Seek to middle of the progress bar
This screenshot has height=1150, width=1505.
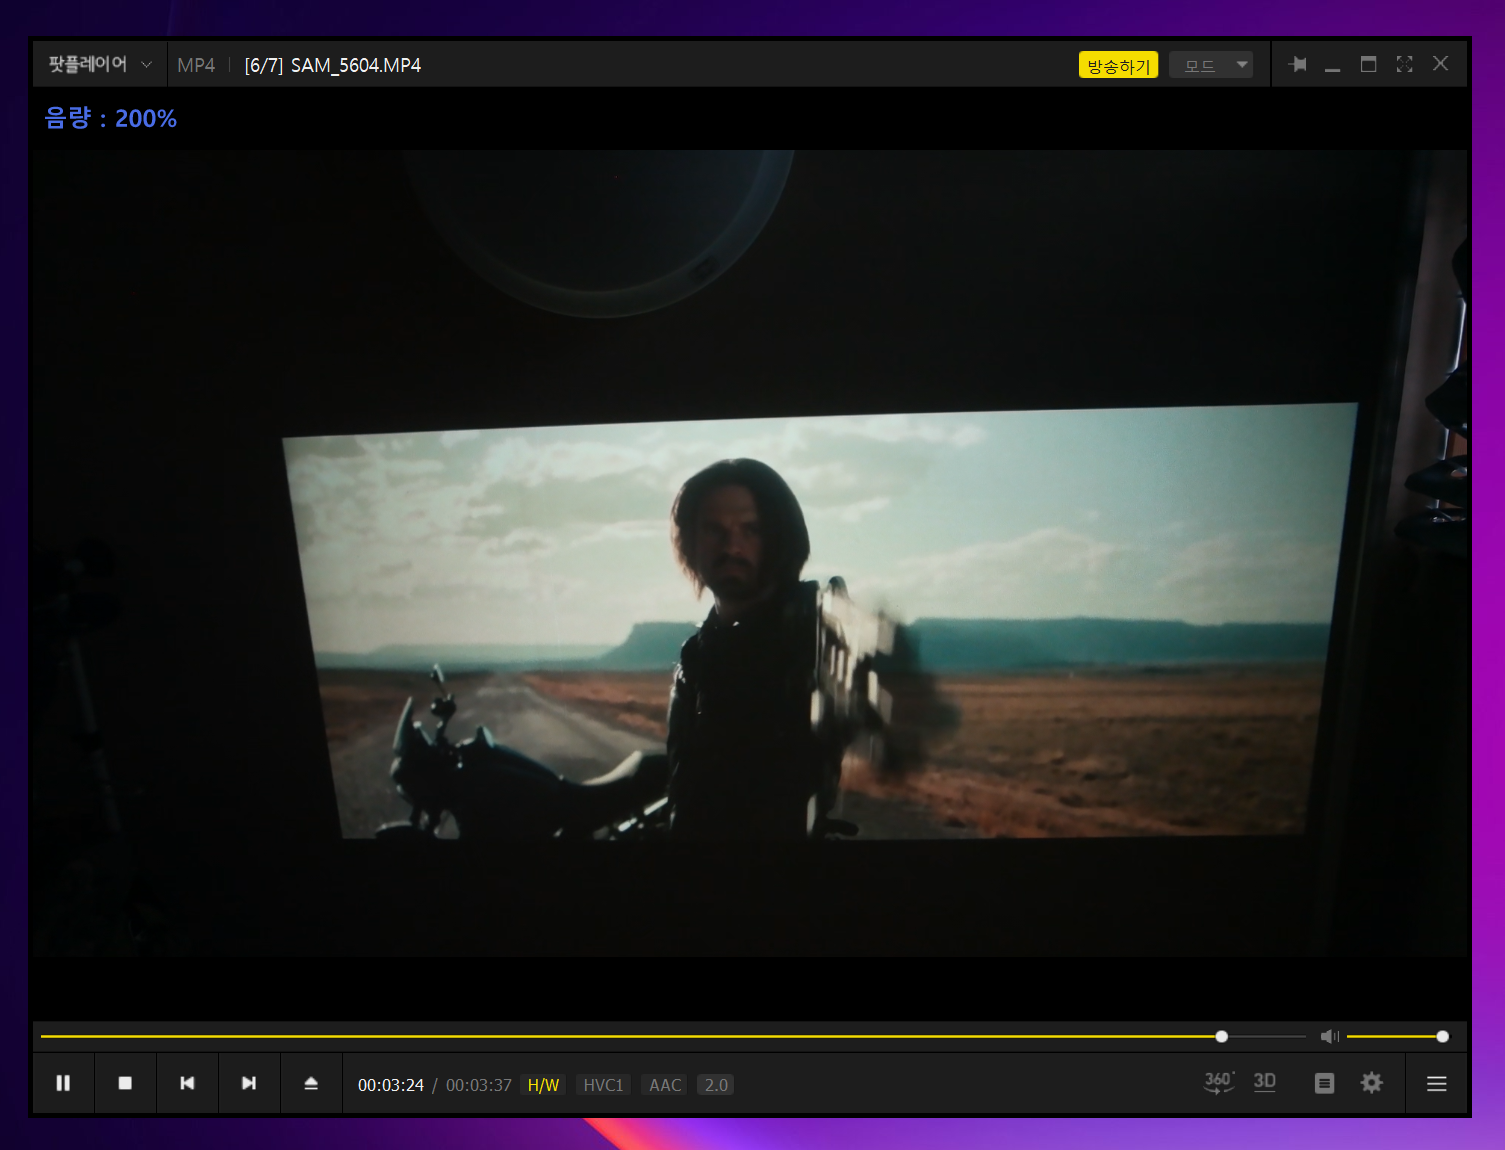pos(673,1036)
